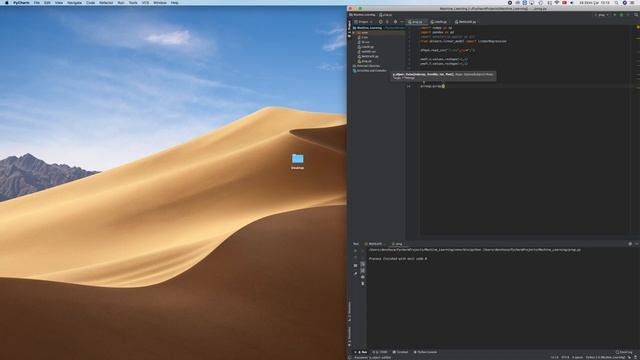The image size is (640, 360).
Task: Click the Search Everywhere icon at top right of PyCharm
Action: point(636,15)
